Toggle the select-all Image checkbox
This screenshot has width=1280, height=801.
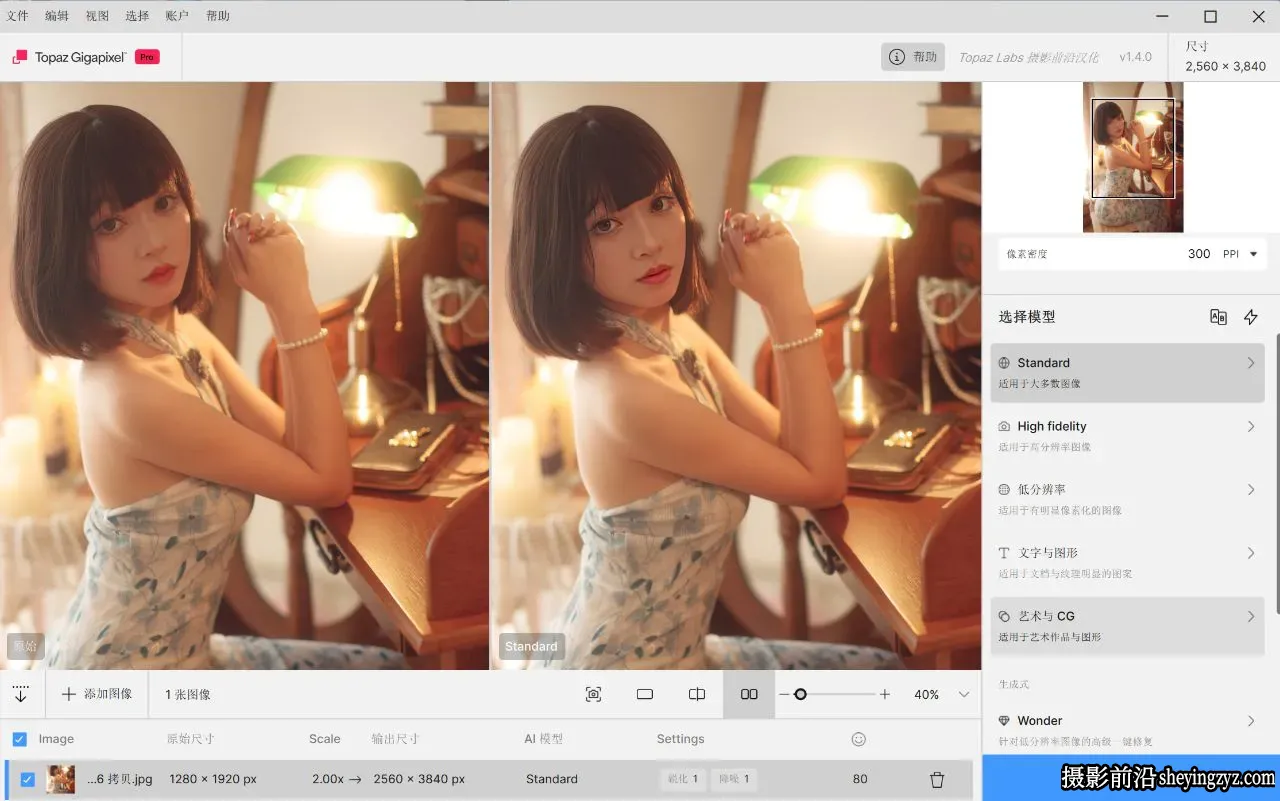tap(19, 739)
